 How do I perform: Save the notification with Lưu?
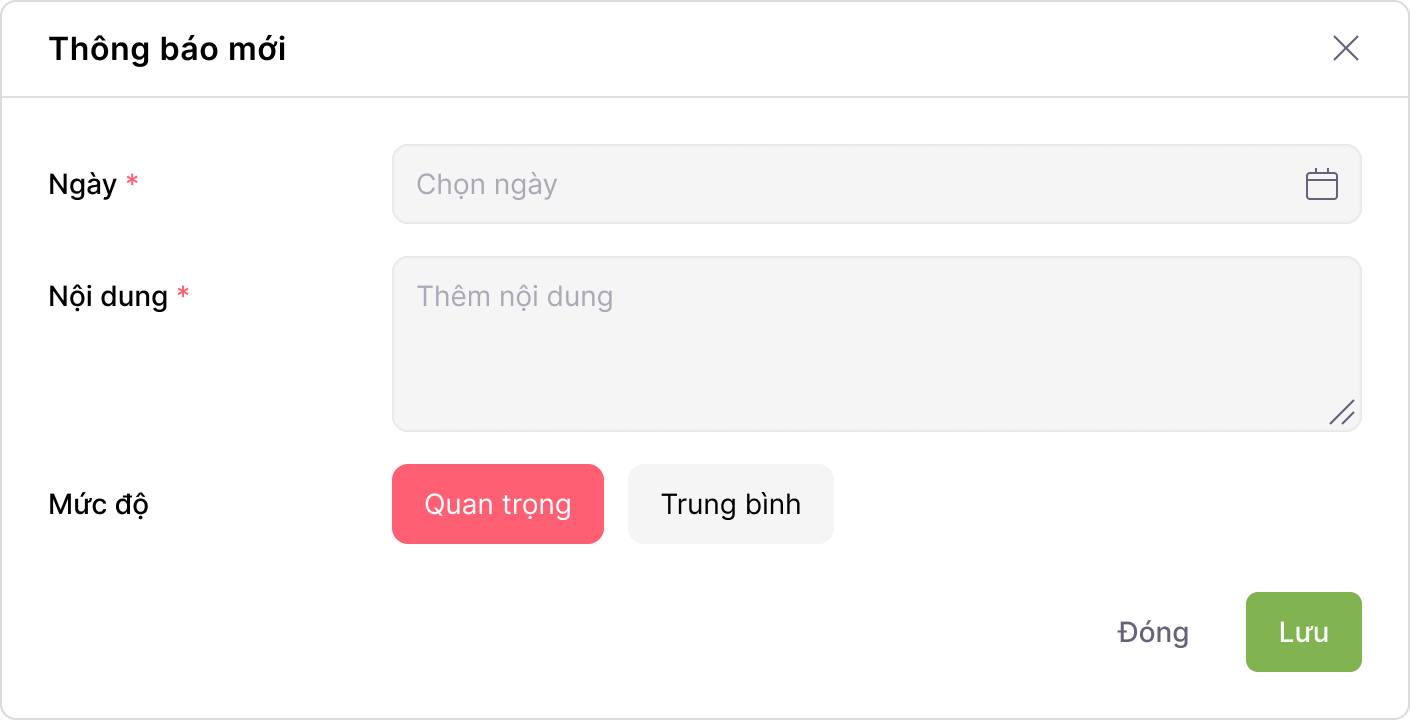point(1303,631)
